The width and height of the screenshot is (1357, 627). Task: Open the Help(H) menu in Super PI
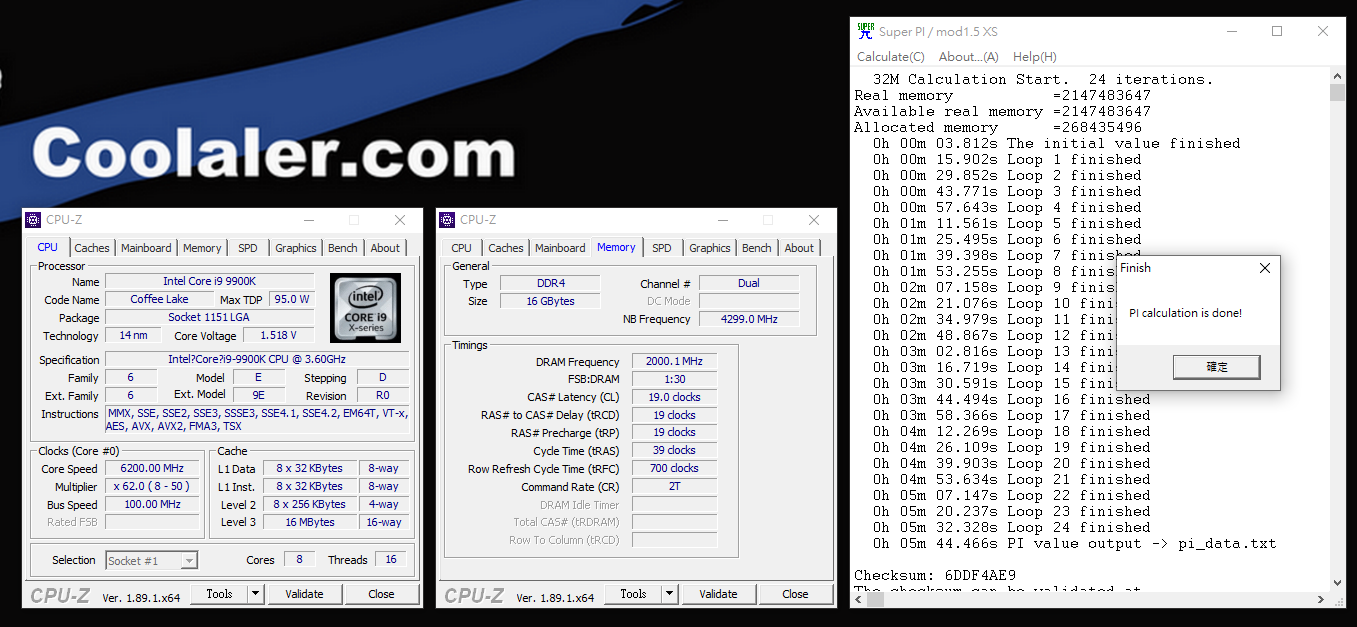pos(1034,57)
